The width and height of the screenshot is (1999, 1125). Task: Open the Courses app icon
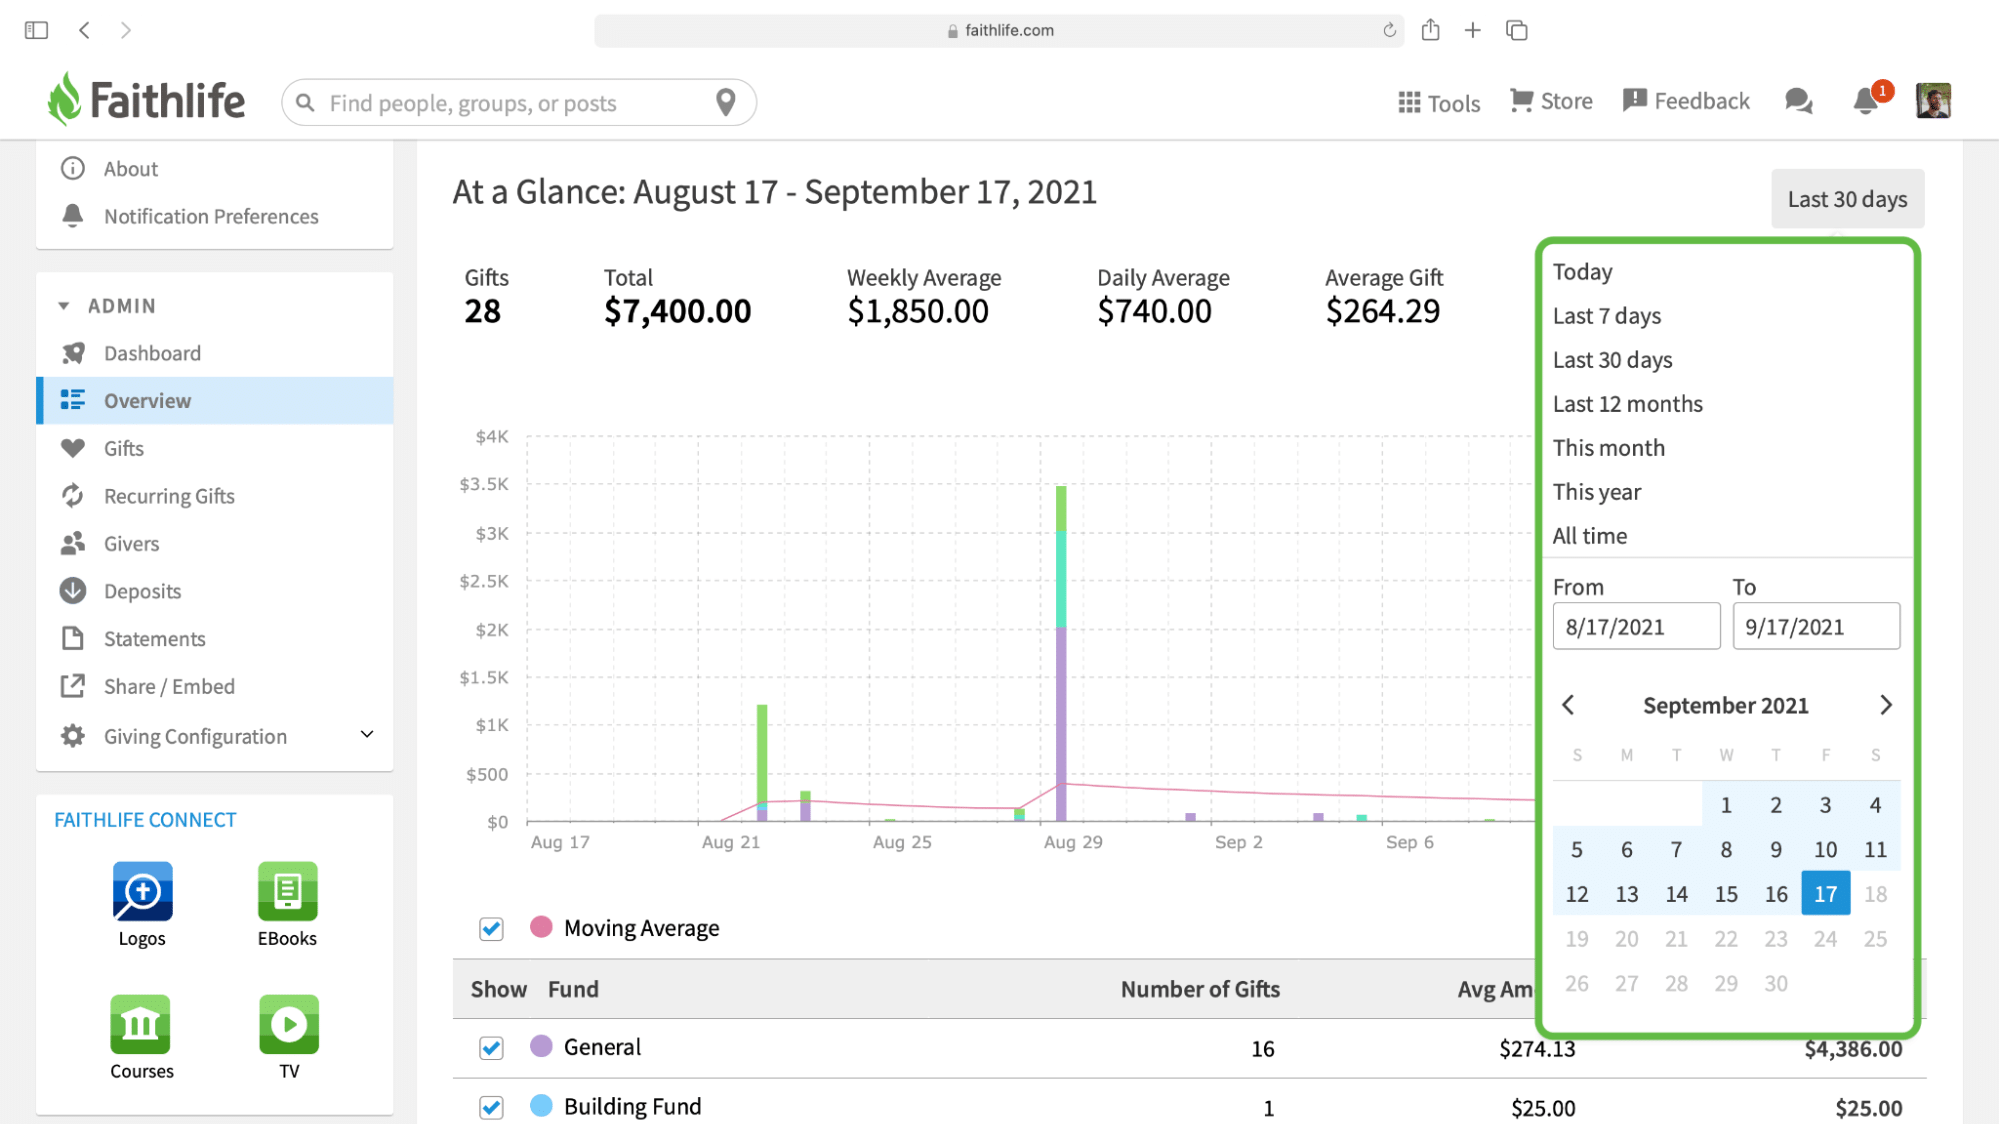141,1024
